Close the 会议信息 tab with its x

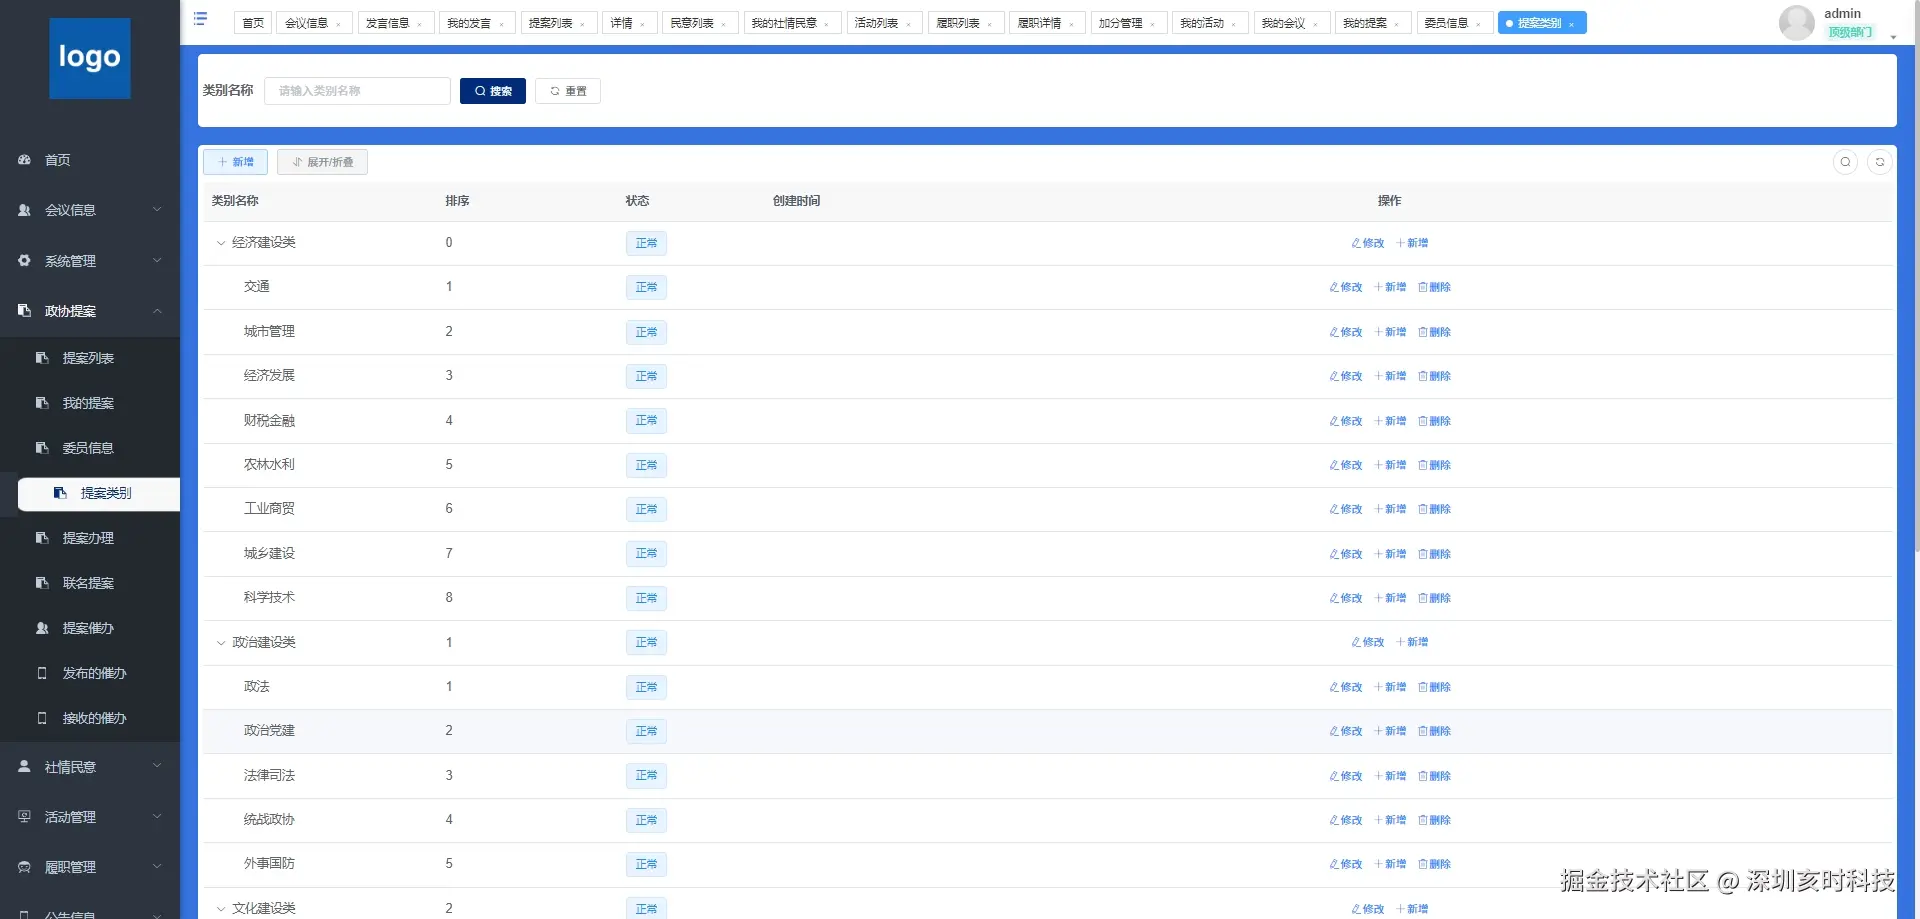click(338, 24)
